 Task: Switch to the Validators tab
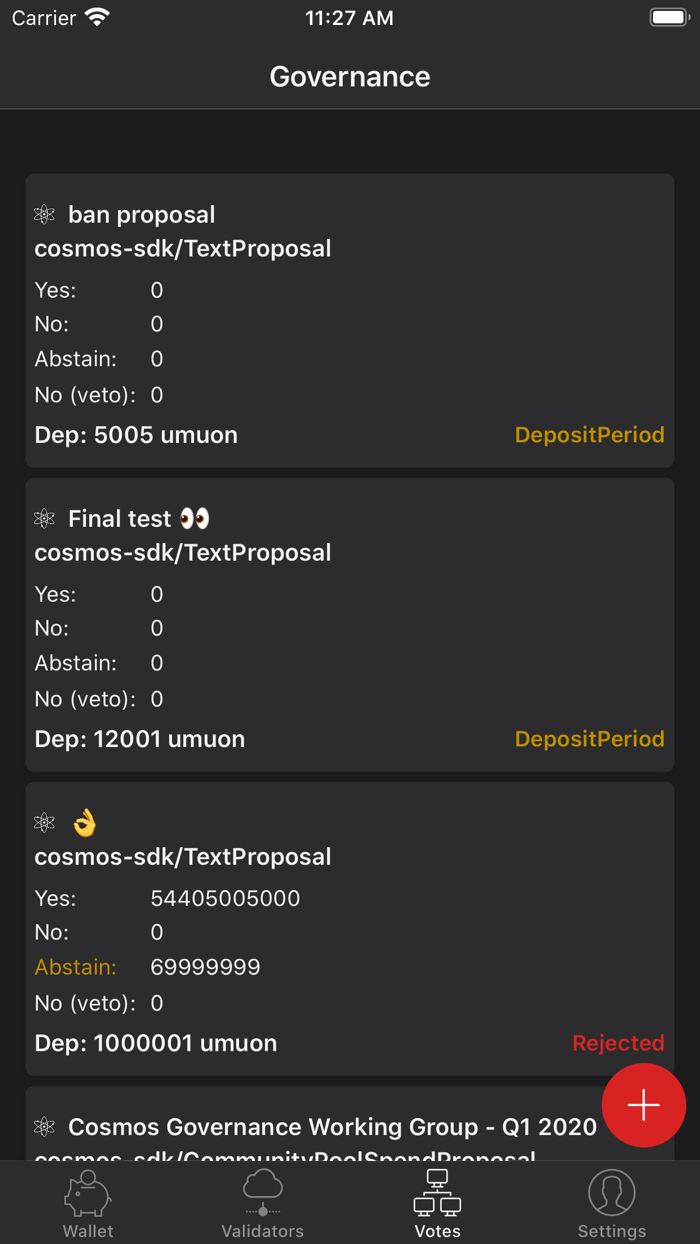[x=262, y=1204]
